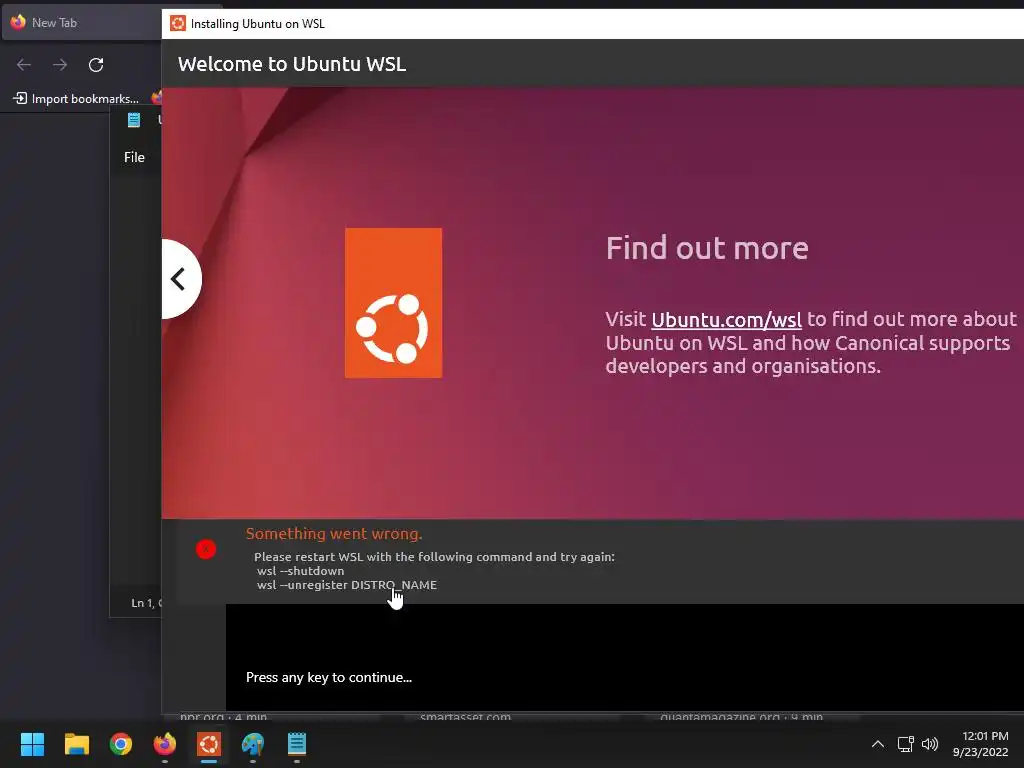Click the Something went wrong heading
This screenshot has width=1024, height=768.
pyautogui.click(x=334, y=534)
